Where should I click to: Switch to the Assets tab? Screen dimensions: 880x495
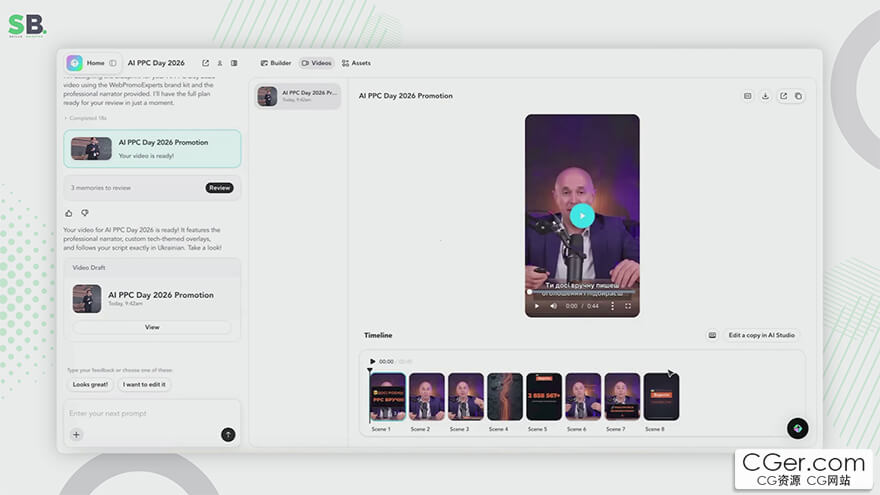[x=356, y=63]
